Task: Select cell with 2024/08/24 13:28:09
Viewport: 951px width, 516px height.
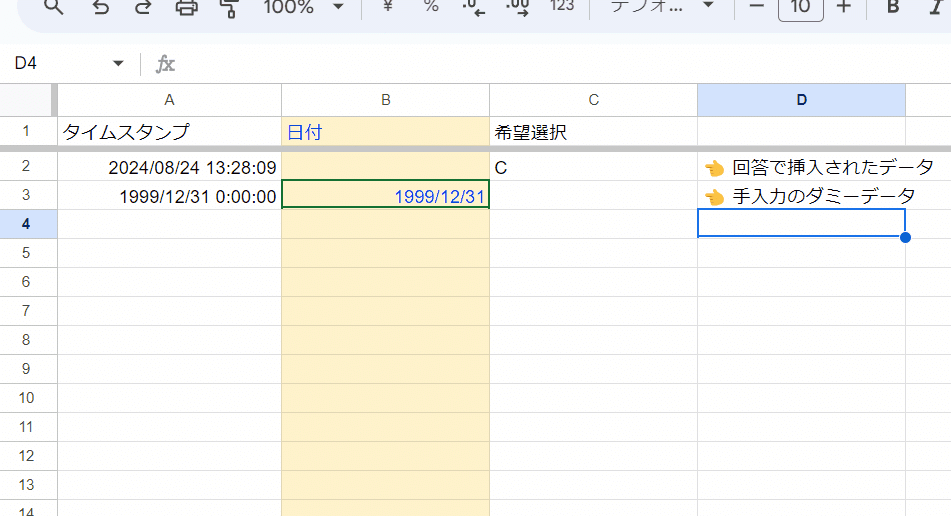Action: tap(169, 167)
